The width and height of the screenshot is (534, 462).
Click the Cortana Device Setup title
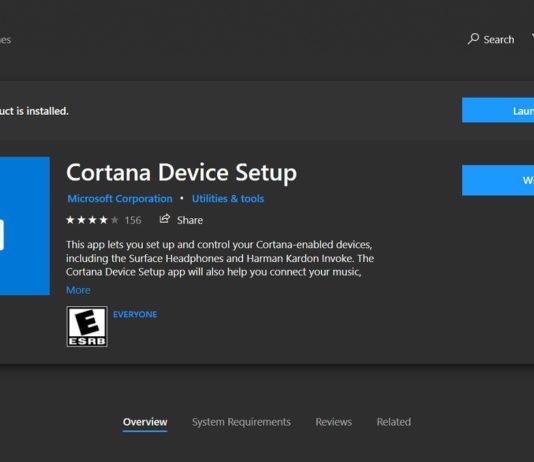click(x=182, y=173)
